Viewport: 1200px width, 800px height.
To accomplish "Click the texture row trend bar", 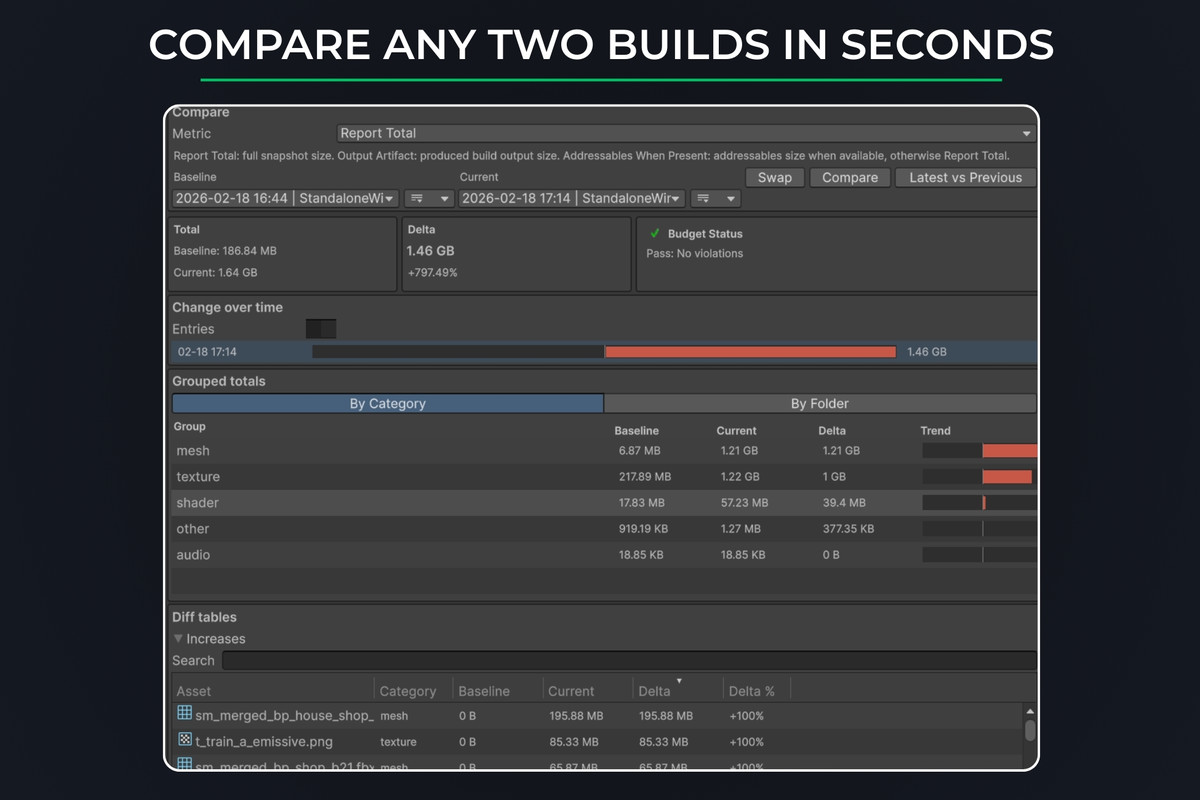I will coord(979,477).
